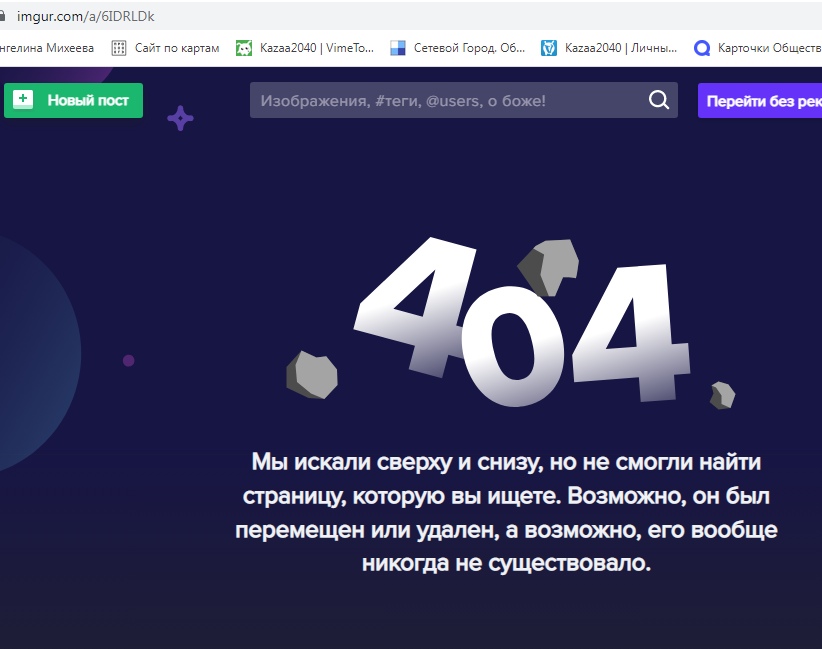
Task: Click the imgur.com URL in the address bar
Action: pos(85,17)
